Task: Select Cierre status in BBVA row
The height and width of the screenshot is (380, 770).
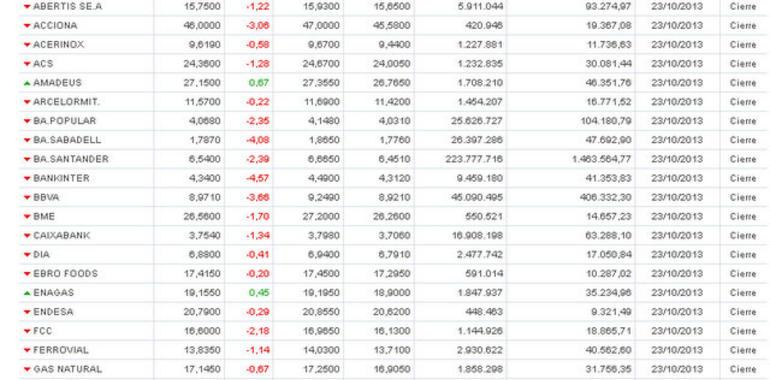Action: click(x=743, y=197)
